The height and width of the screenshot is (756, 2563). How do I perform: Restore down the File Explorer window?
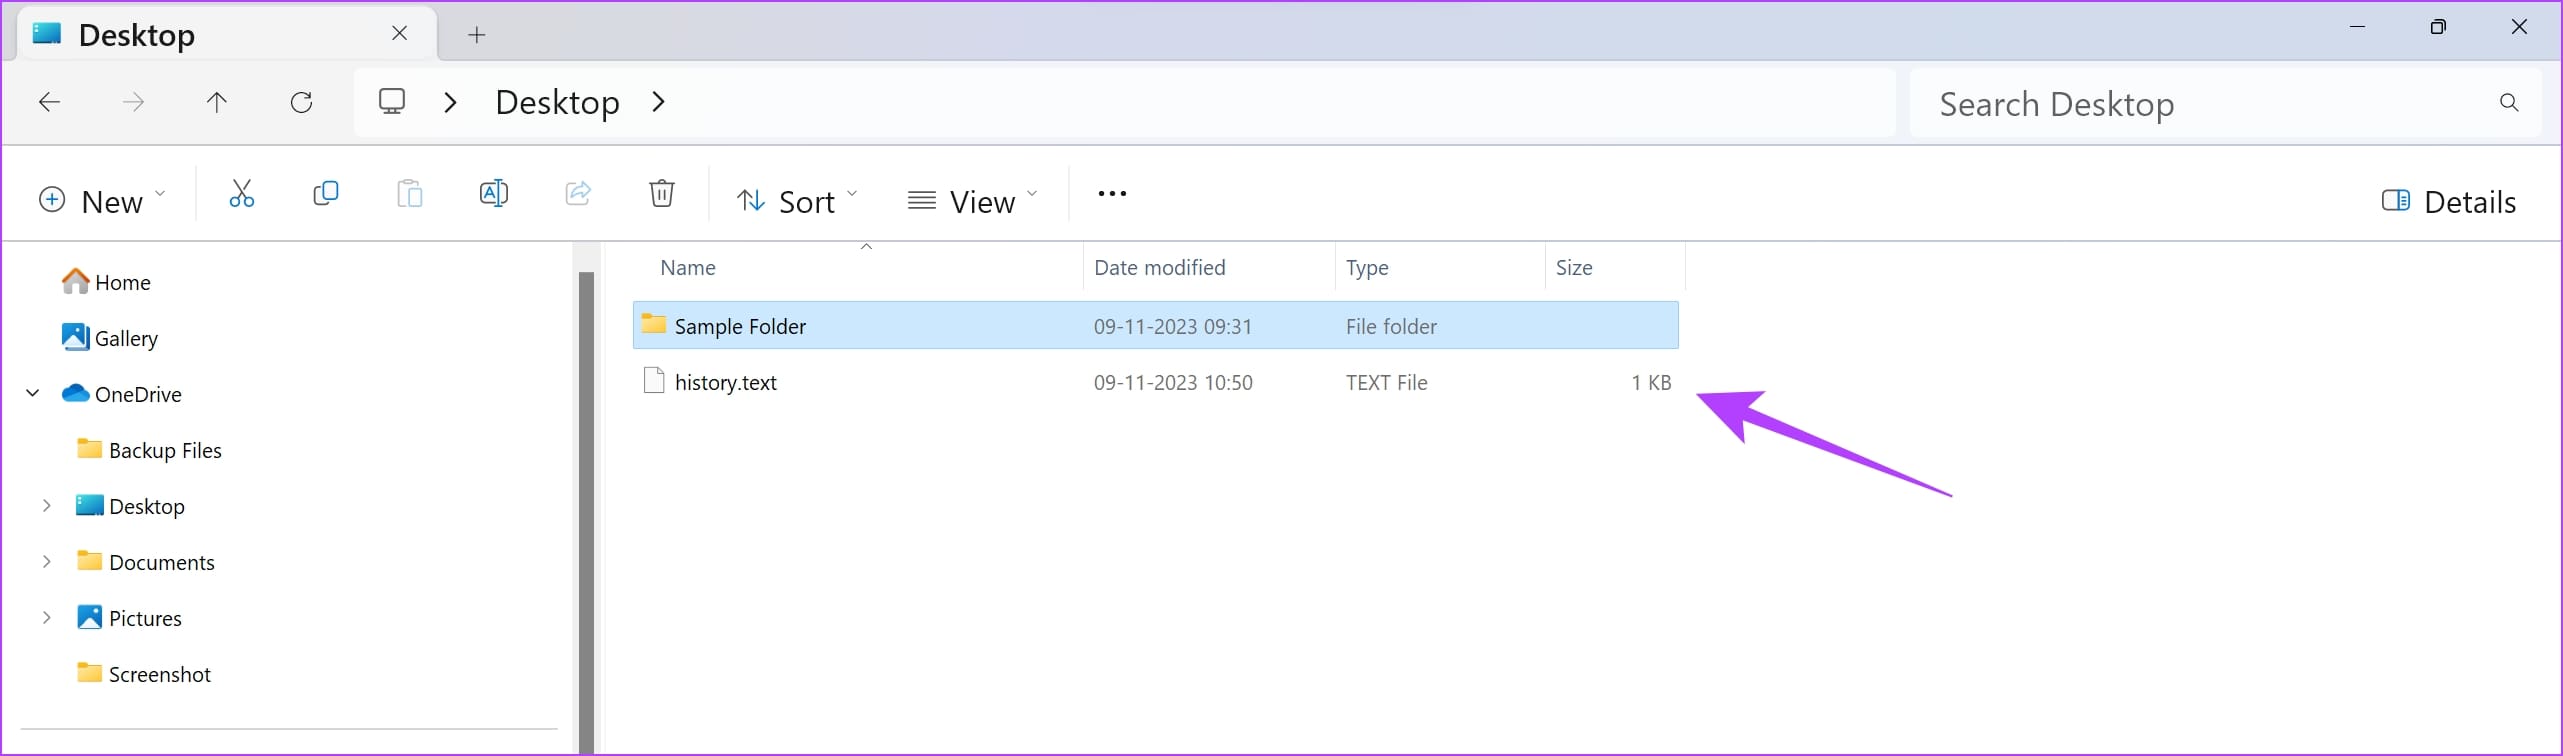click(x=2438, y=27)
